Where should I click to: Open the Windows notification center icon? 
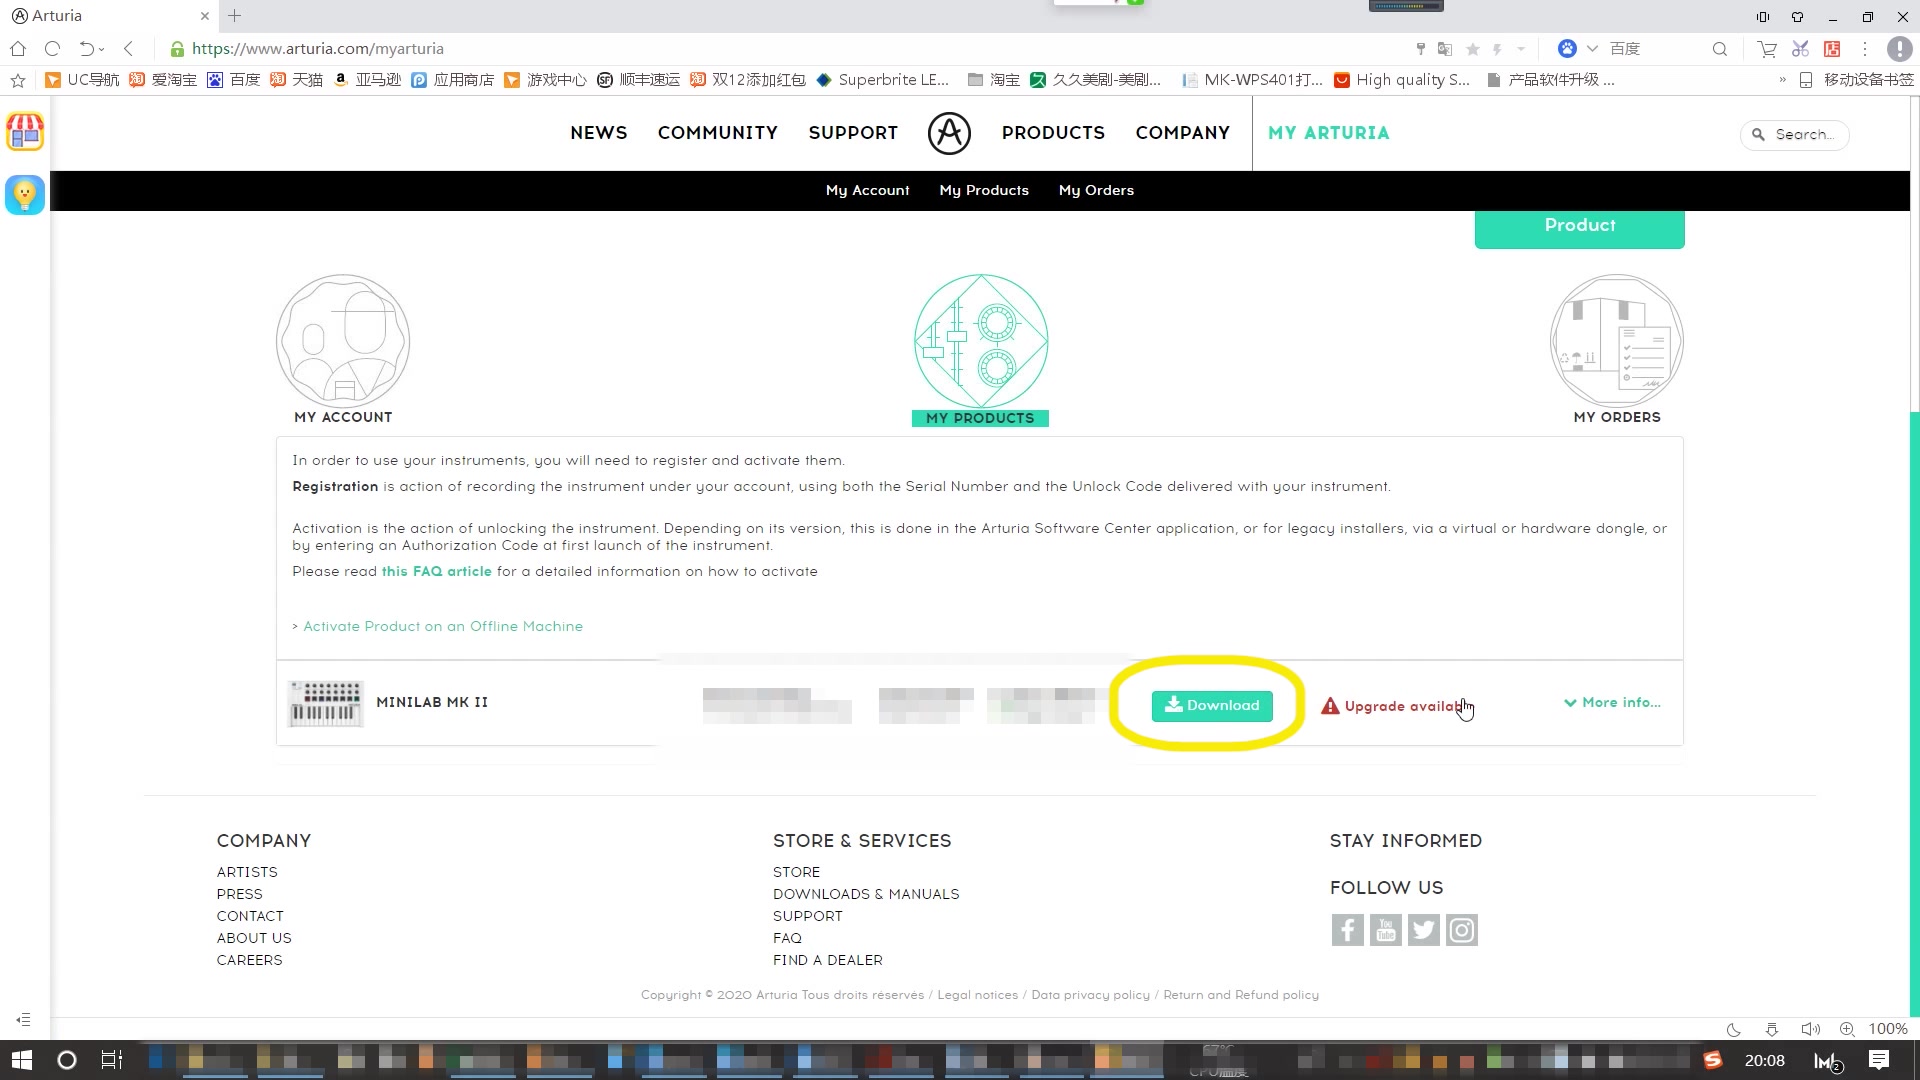coord(1879,1060)
